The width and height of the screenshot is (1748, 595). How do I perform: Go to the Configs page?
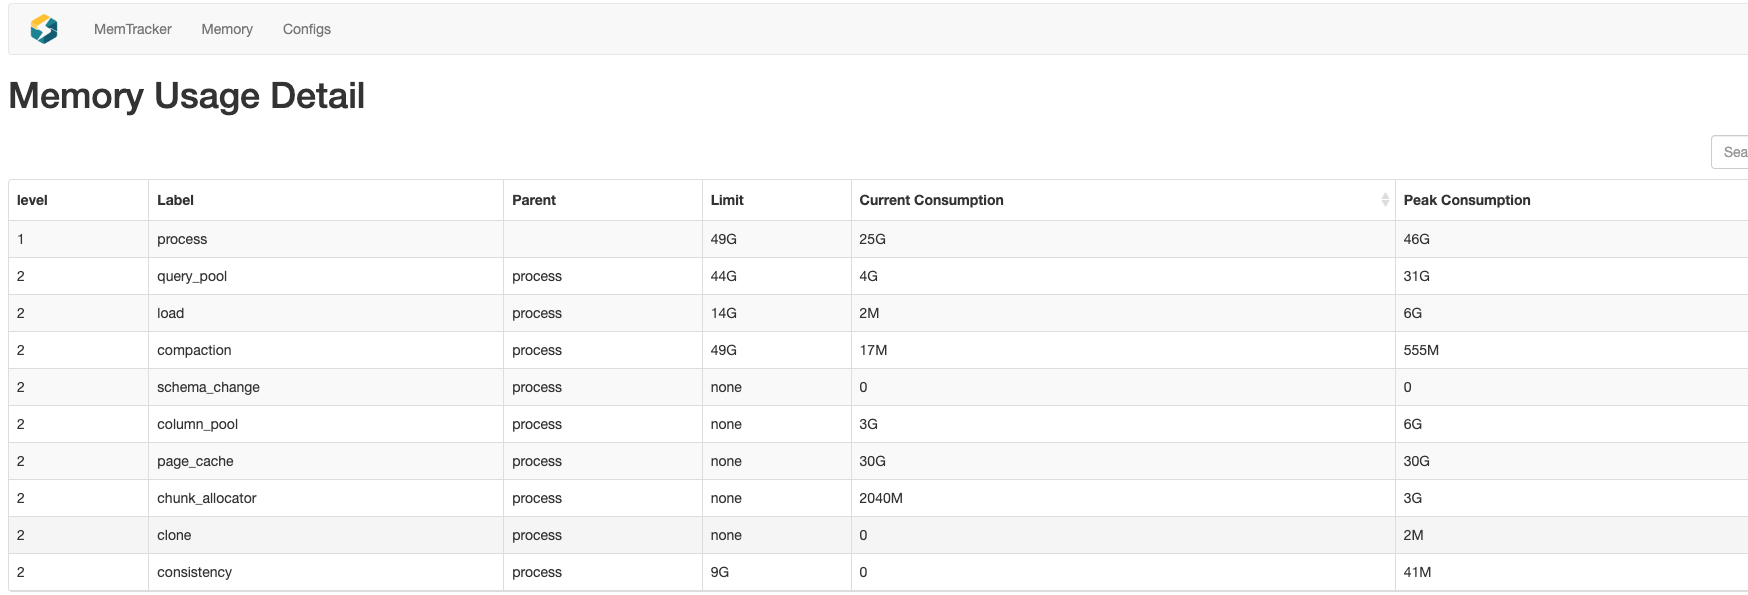click(x=306, y=29)
